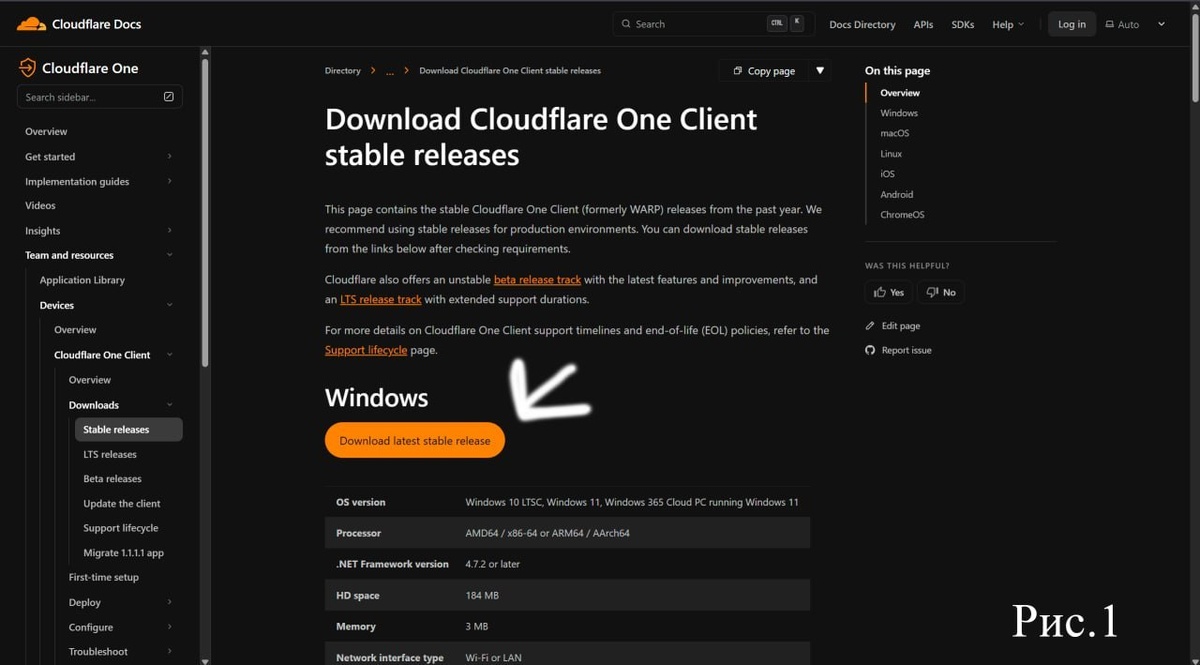The image size is (1200, 665).
Task: Select LTS releases sidebar item
Action: [110, 454]
